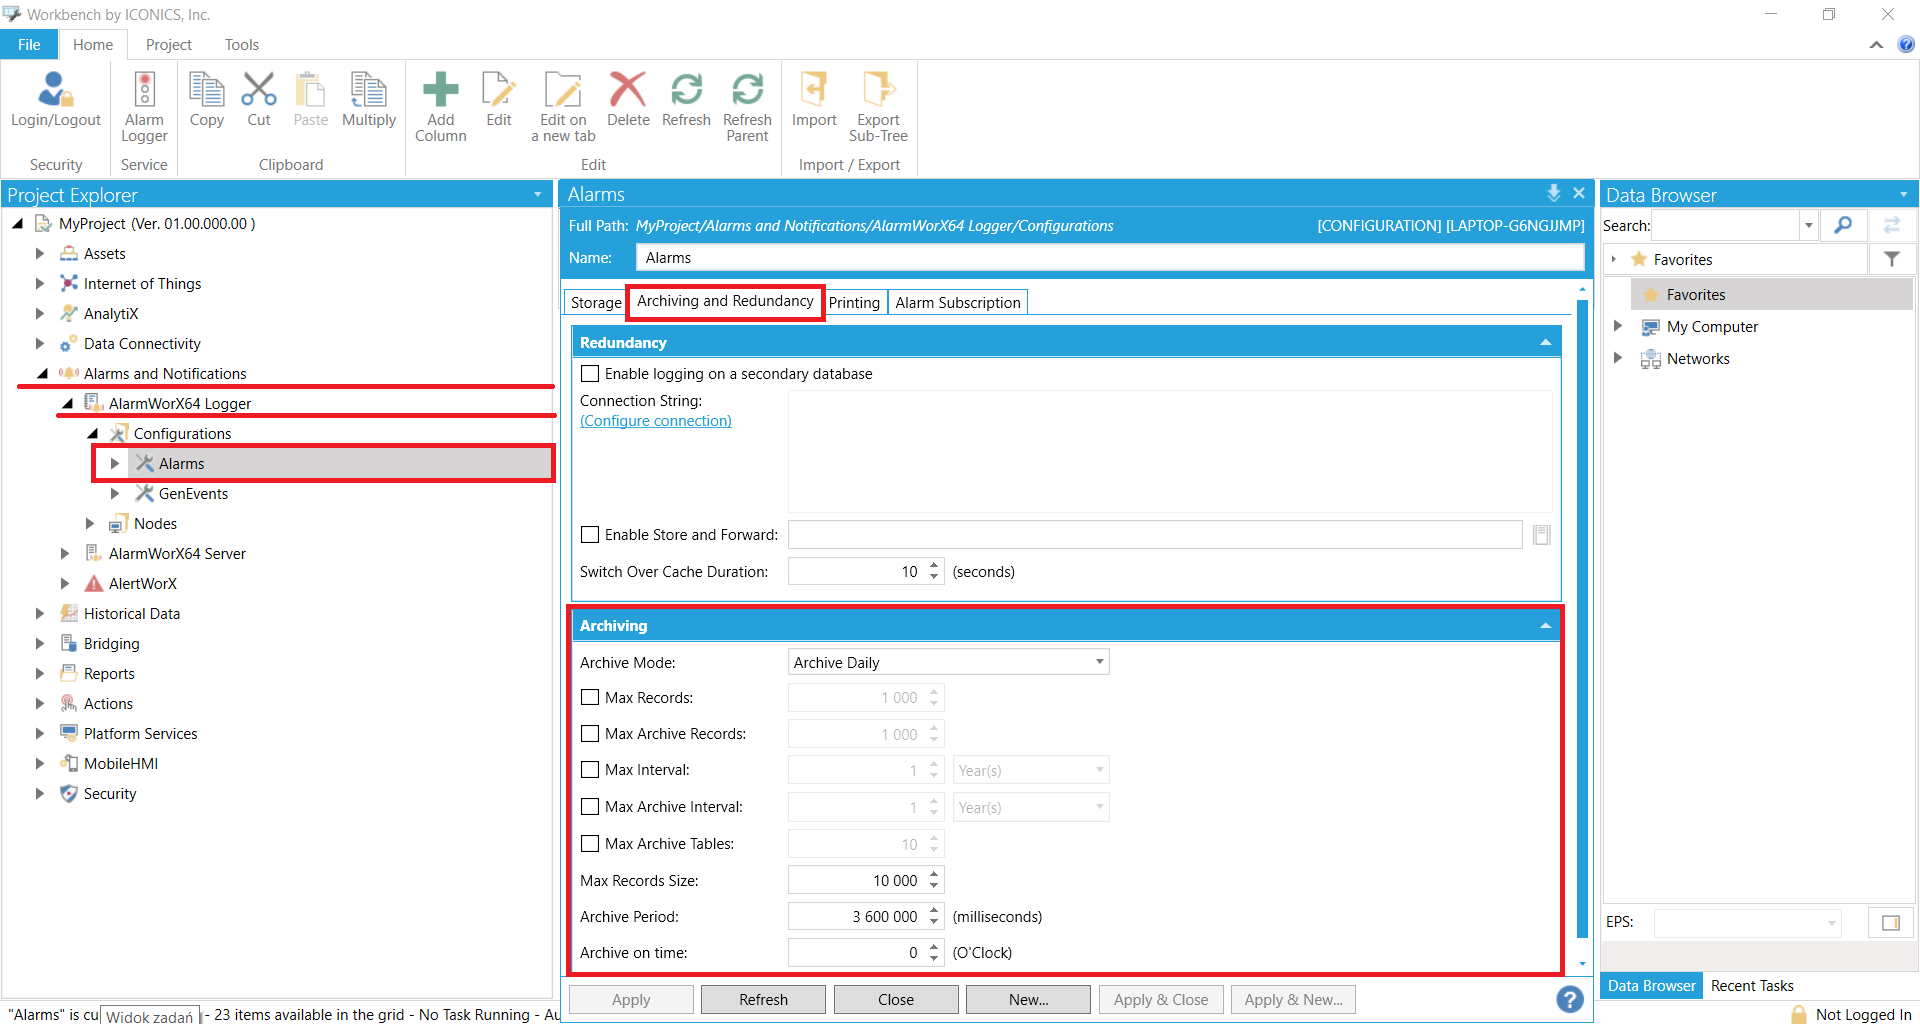
Task: Expand the GenEvents configuration node
Action: 115,494
